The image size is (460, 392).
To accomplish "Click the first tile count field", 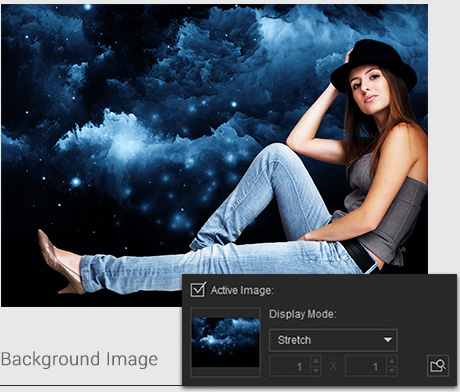I will pos(290,366).
